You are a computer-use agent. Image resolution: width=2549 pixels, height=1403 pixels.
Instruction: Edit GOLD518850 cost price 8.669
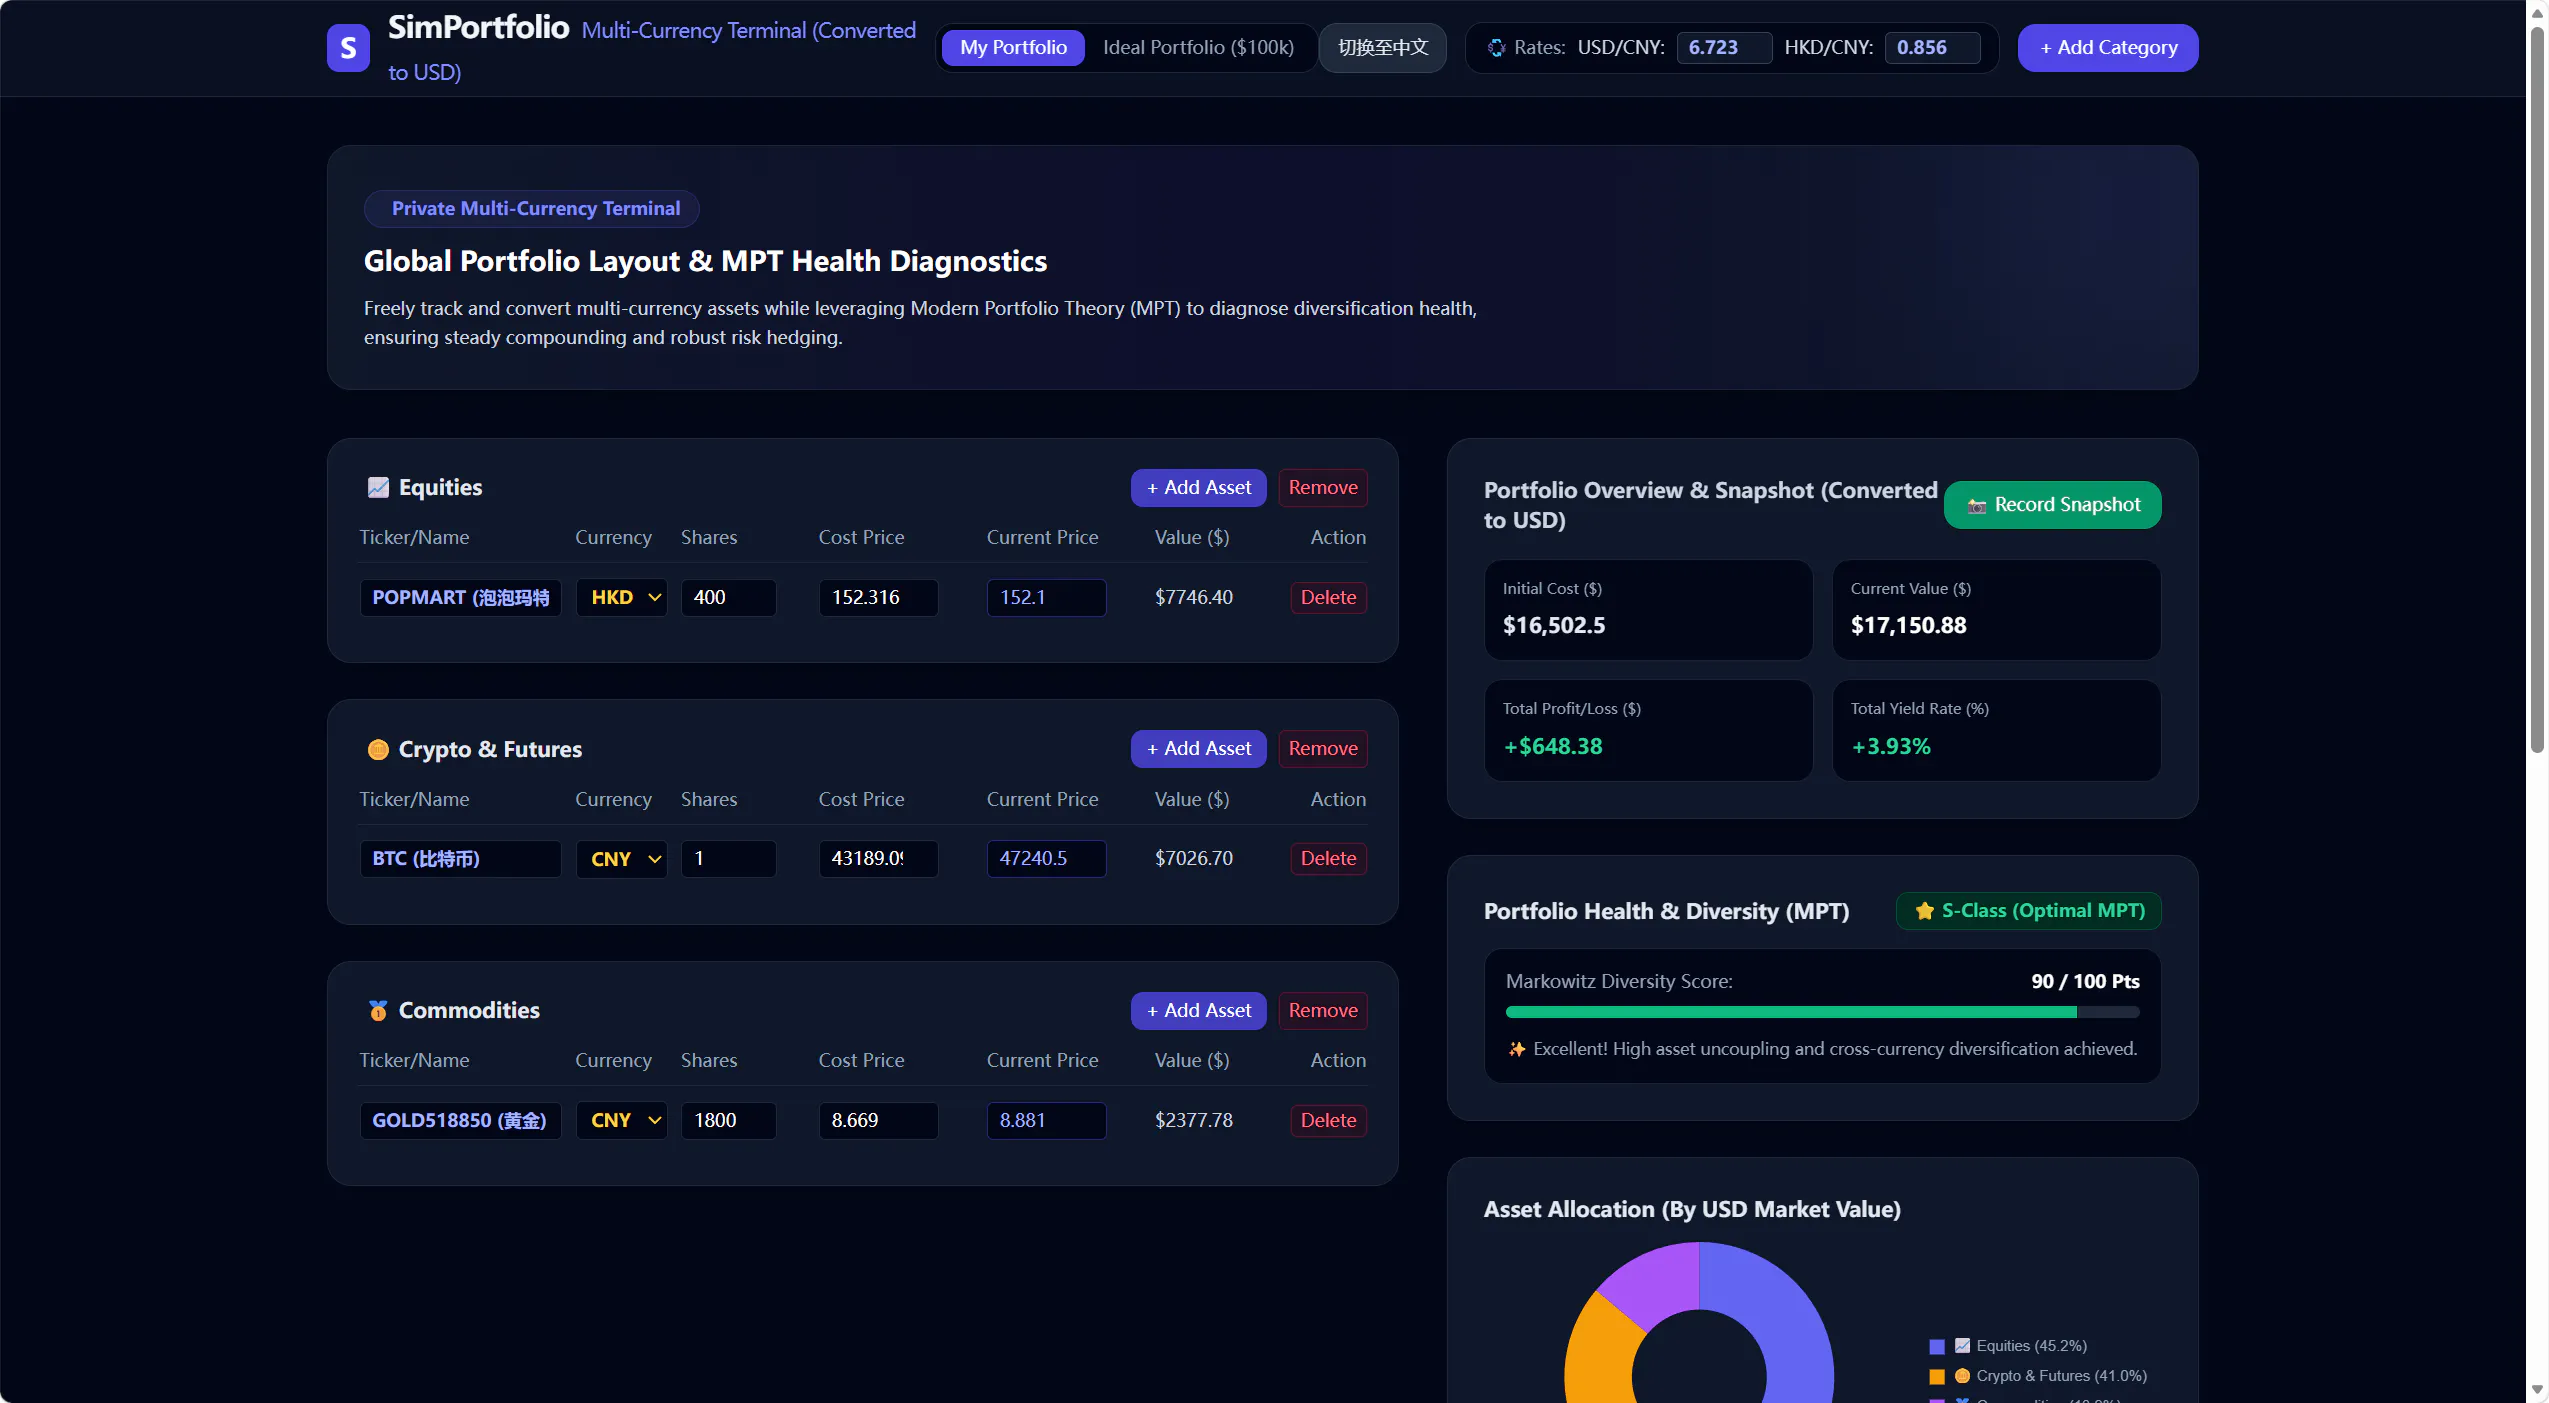coord(878,1121)
